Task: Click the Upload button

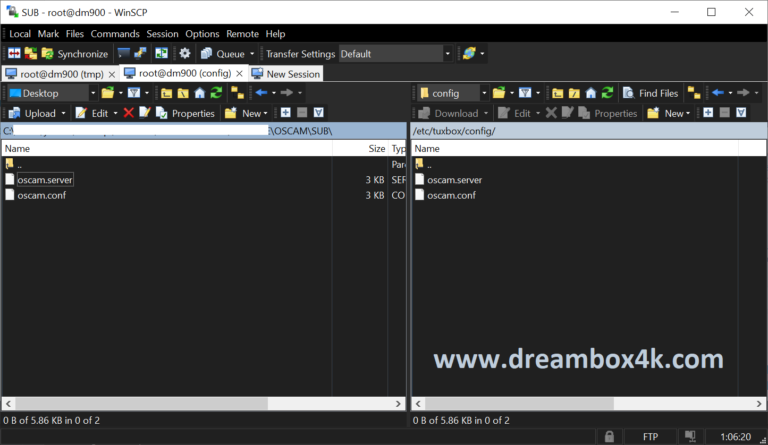Action: click(32, 113)
